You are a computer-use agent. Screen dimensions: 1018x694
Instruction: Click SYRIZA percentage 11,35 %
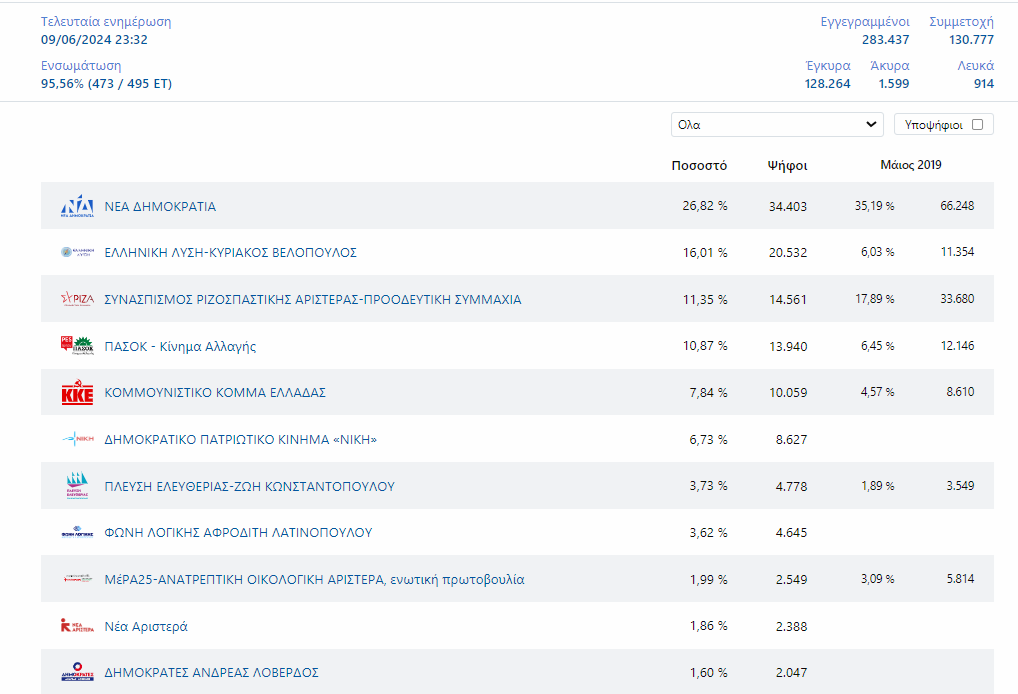[705, 299]
